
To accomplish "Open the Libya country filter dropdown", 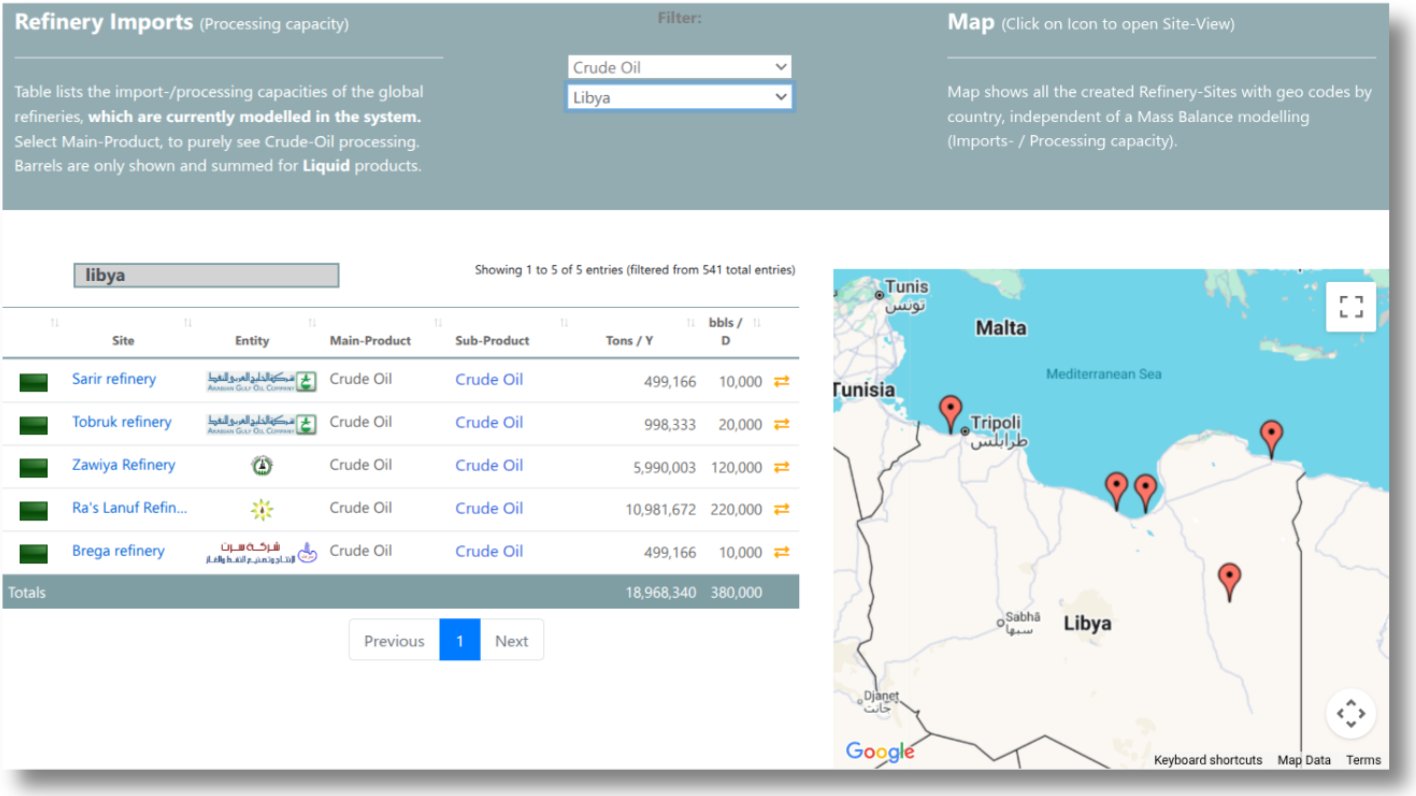I will (x=679, y=97).
